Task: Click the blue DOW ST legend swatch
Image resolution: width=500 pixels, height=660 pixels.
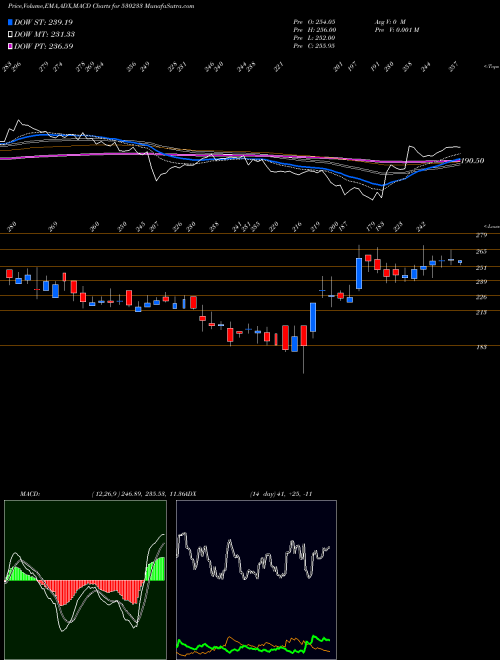Action: click(x=10, y=22)
